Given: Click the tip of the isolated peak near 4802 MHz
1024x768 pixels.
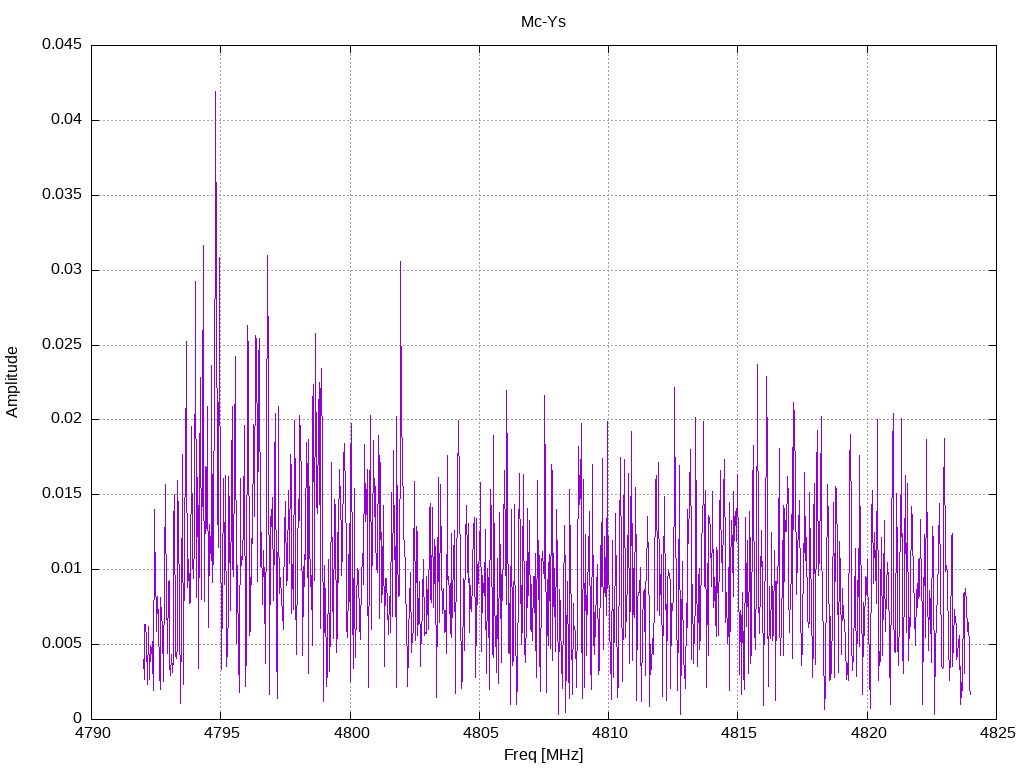Looking at the screenshot, I should click(401, 262).
